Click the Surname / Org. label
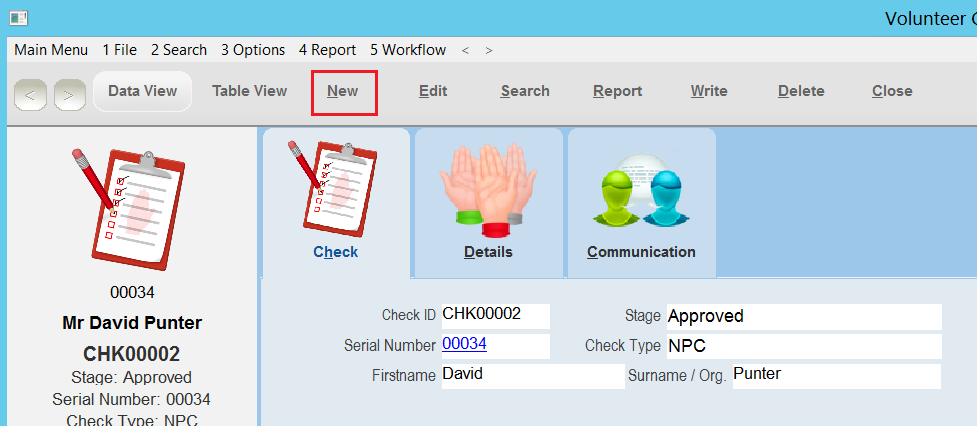The width and height of the screenshot is (977, 426). click(x=677, y=377)
